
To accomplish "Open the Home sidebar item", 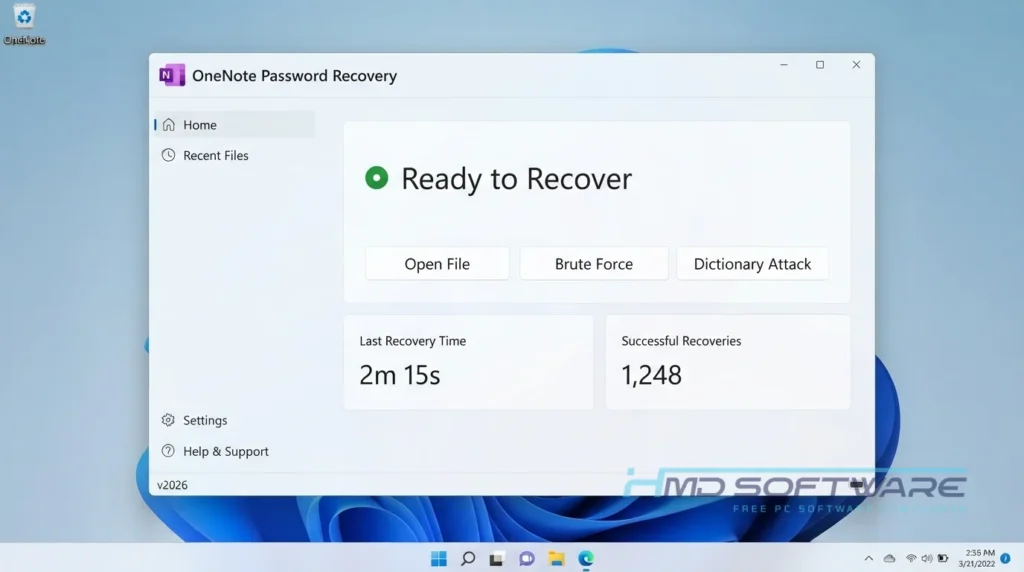I will (234, 124).
